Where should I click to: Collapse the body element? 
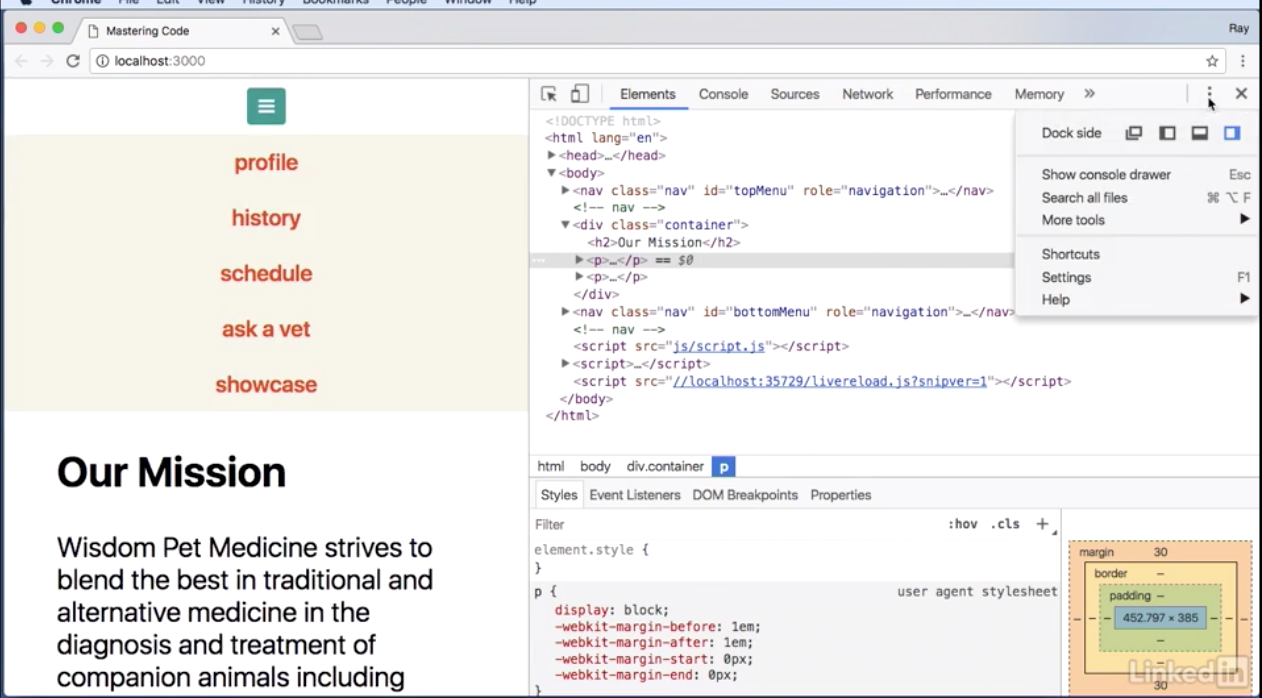(551, 173)
